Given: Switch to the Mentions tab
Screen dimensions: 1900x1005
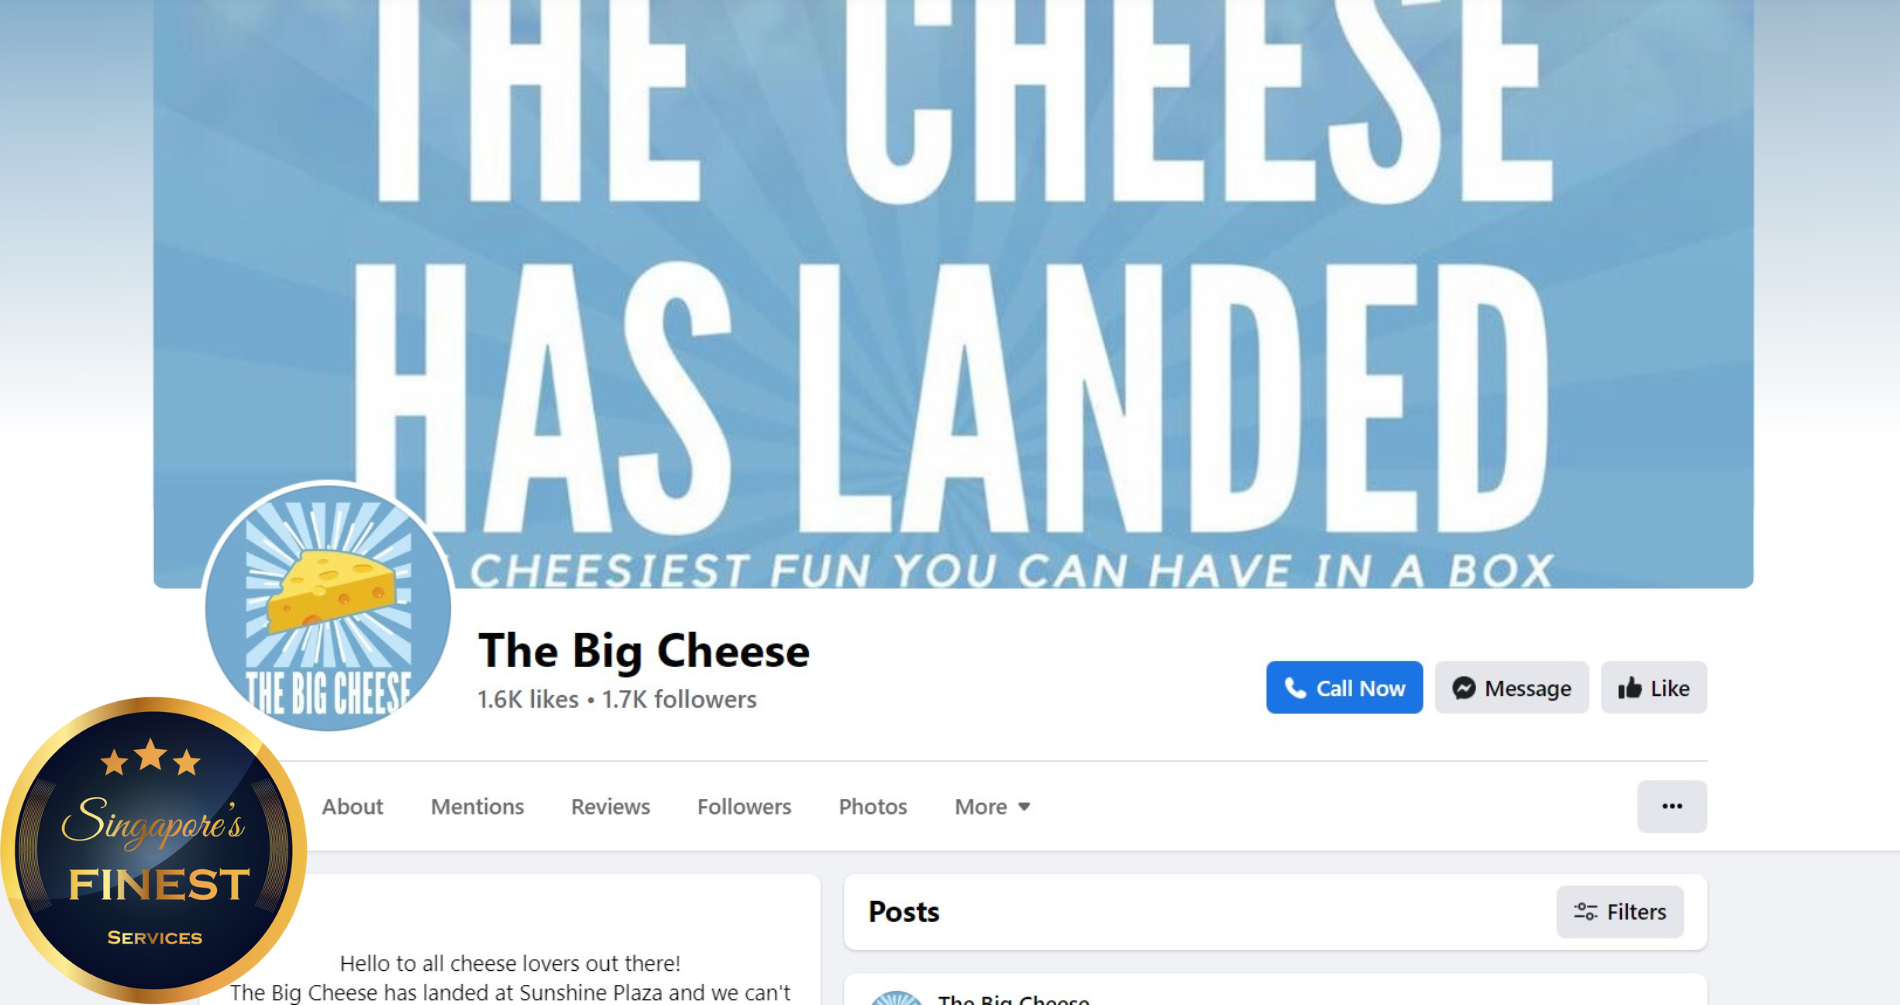Looking at the screenshot, I should point(477,807).
